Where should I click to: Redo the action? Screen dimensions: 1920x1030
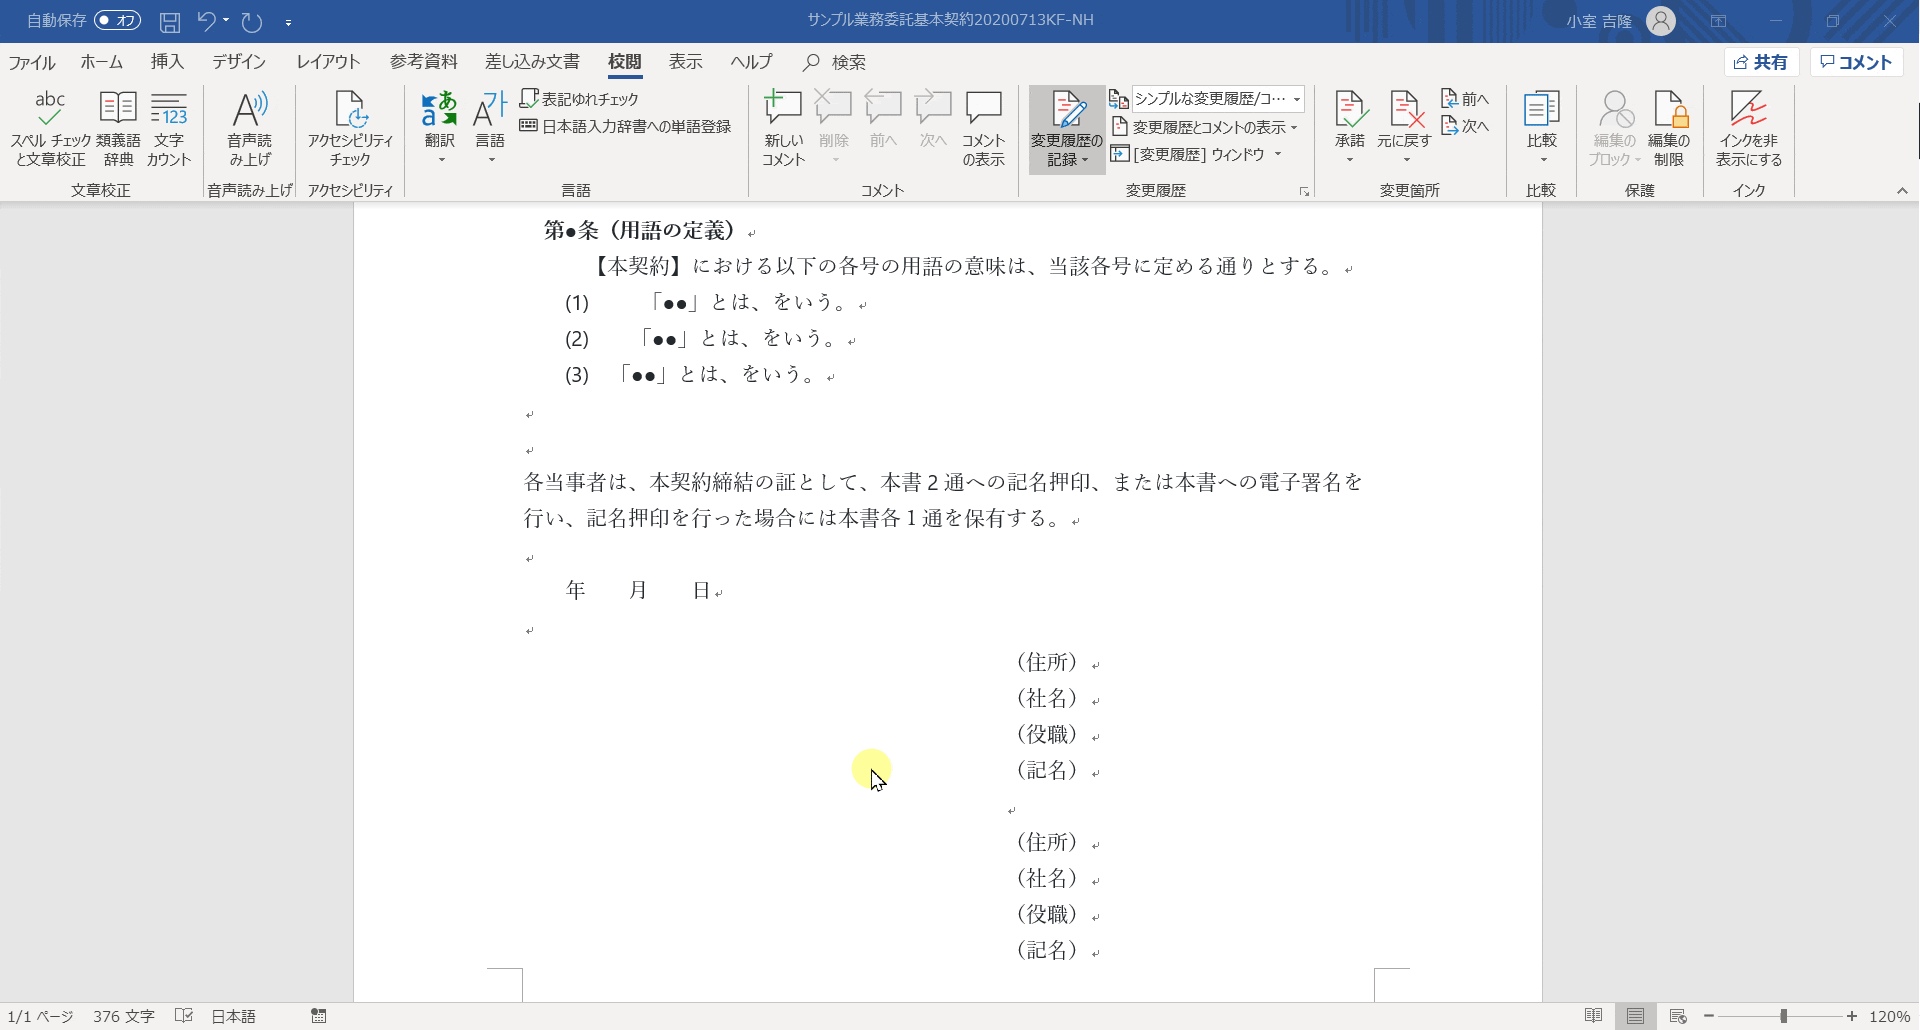click(252, 21)
